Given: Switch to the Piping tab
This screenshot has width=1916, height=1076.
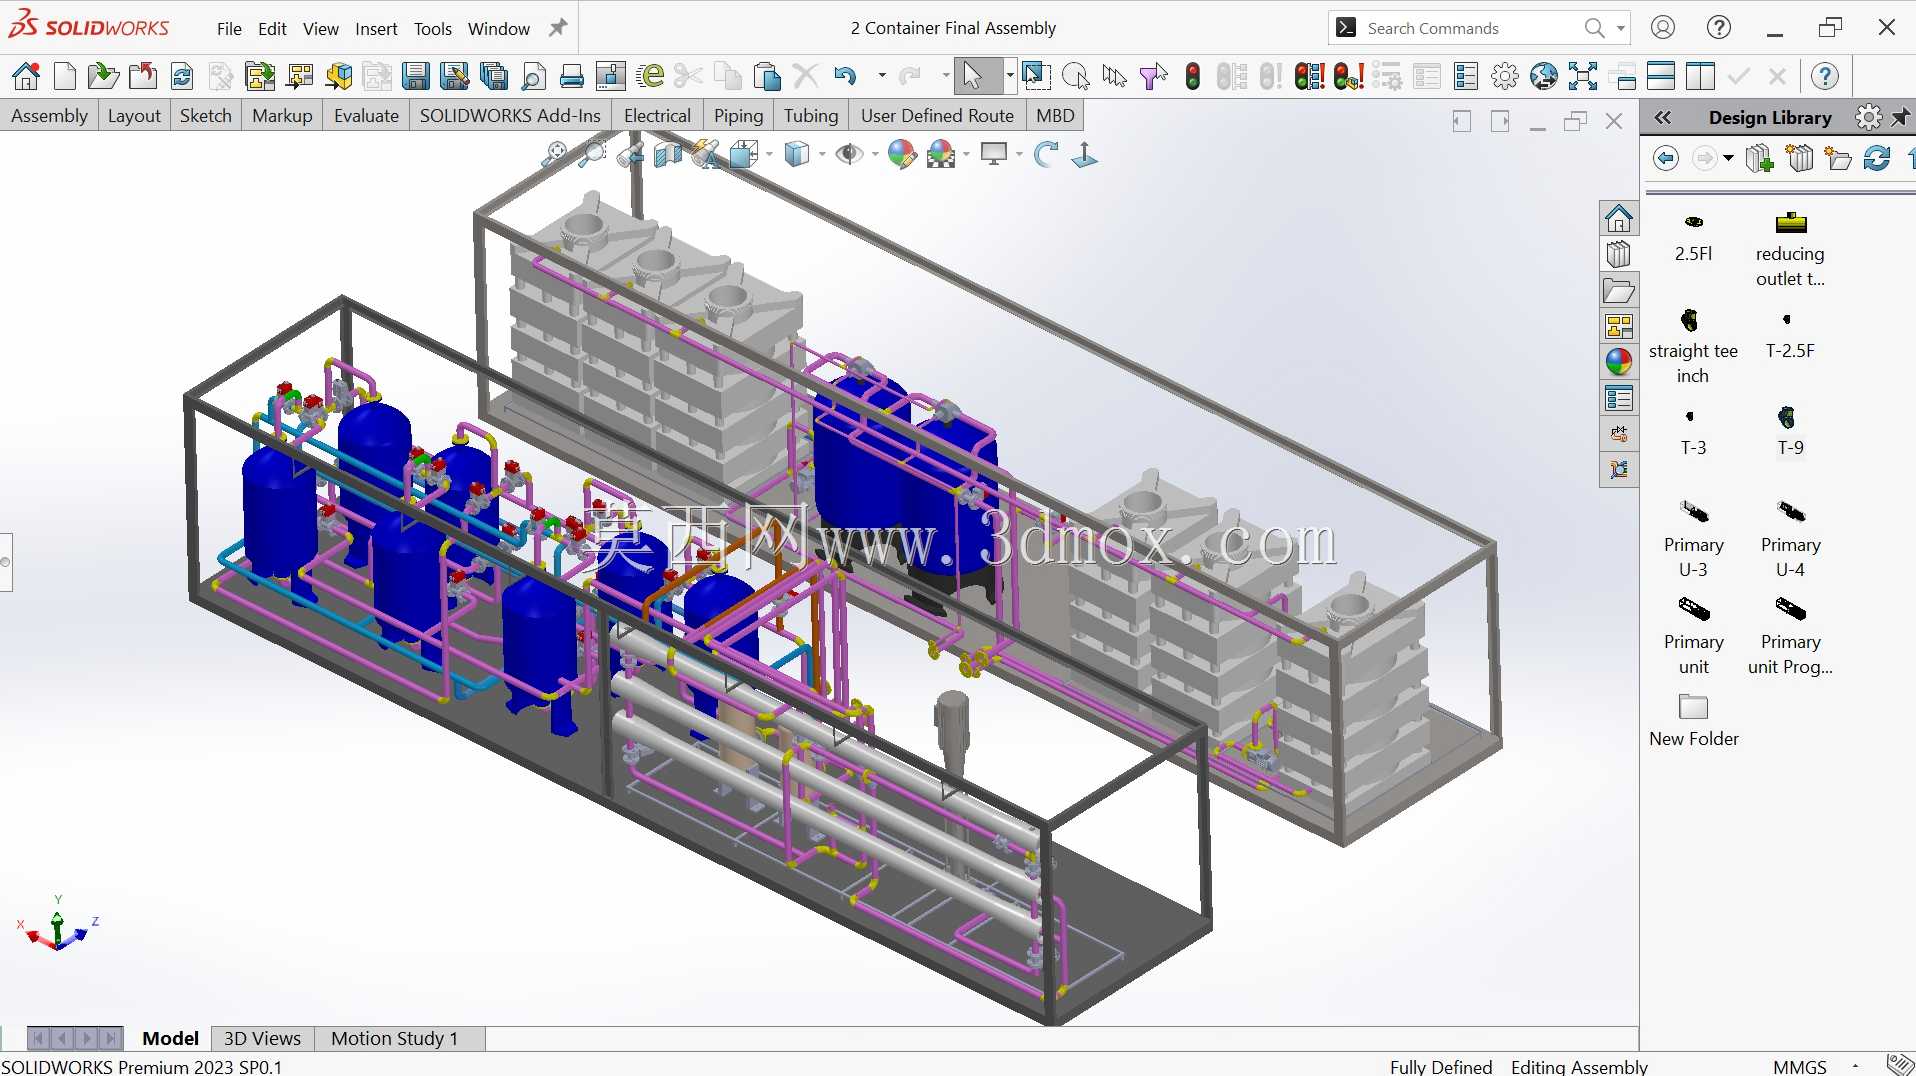Looking at the screenshot, I should pos(738,116).
